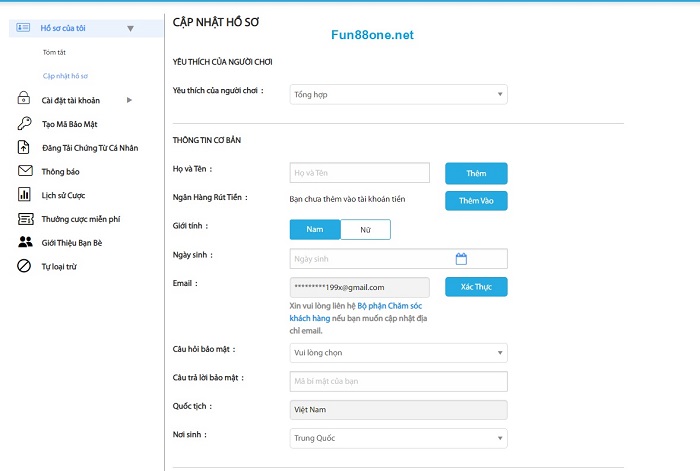Image resolution: width=700 pixels, height=471 pixels.
Task: Select Nữ gender option
Action: pyautogui.click(x=365, y=230)
